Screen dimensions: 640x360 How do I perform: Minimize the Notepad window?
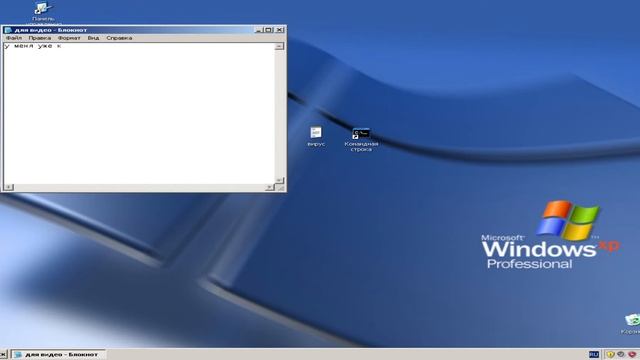point(259,30)
